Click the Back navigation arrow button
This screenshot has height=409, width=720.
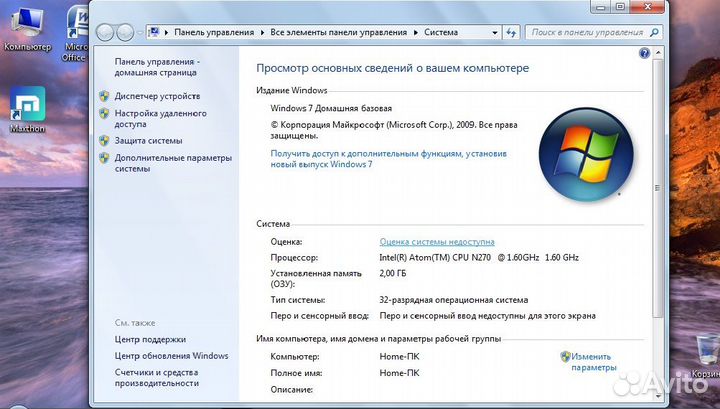click(x=105, y=33)
